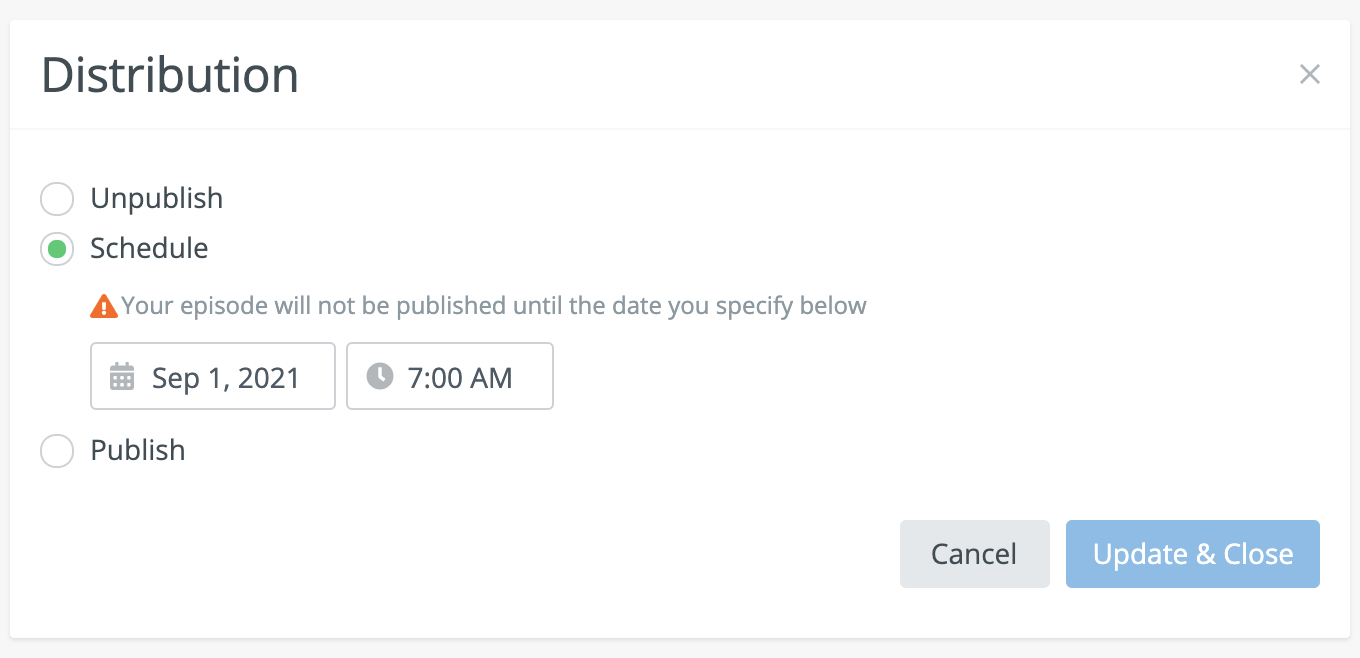Click the Update & Close button
Image resolution: width=1360 pixels, height=658 pixels.
(1192, 554)
